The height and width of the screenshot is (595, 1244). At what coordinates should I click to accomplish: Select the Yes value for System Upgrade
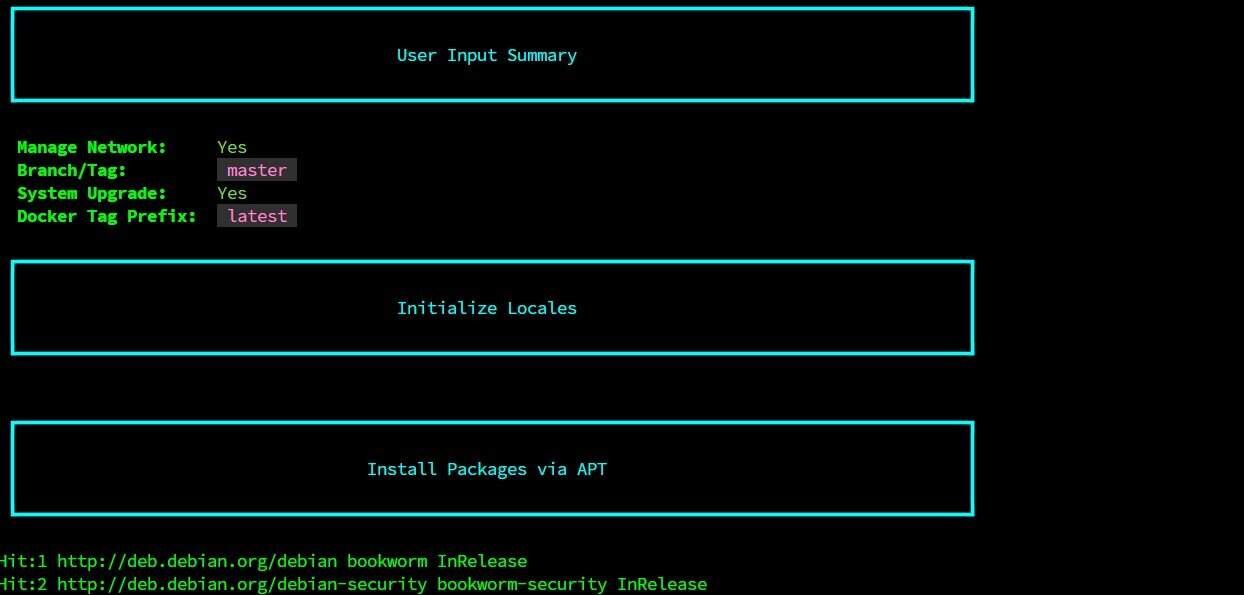coord(231,193)
